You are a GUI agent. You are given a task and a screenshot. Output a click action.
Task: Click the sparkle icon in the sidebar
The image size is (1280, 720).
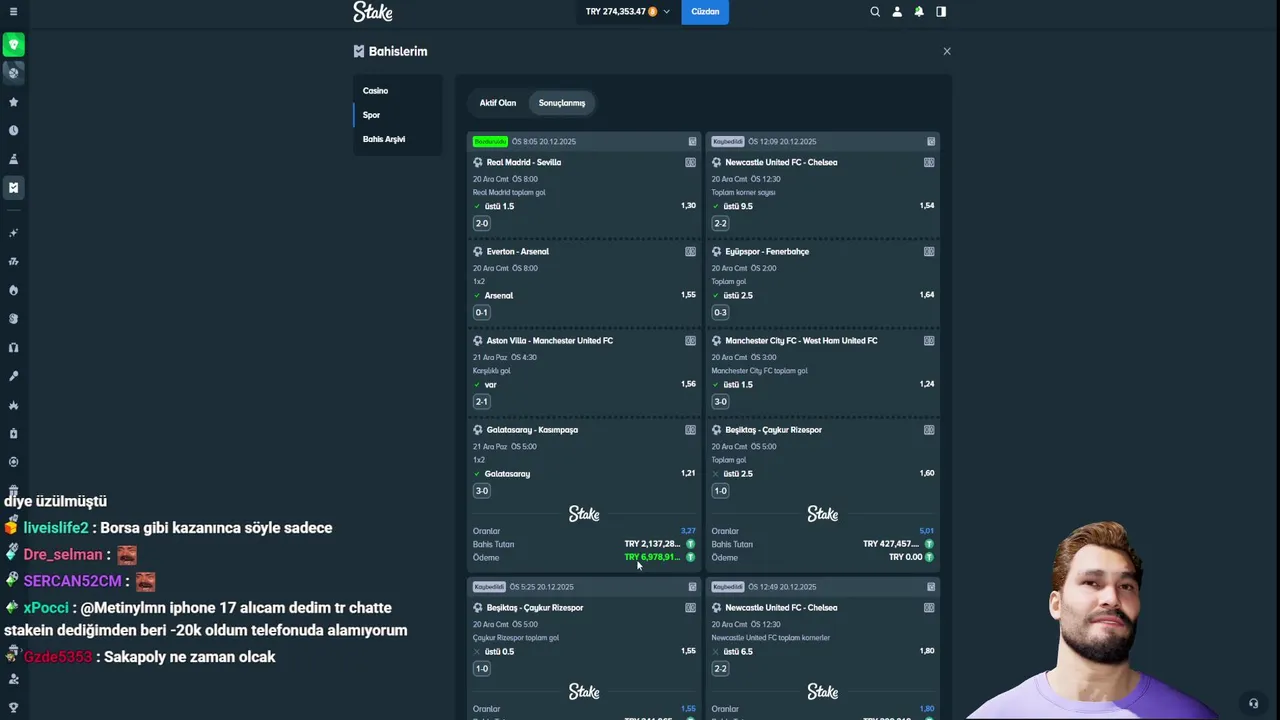click(x=13, y=233)
